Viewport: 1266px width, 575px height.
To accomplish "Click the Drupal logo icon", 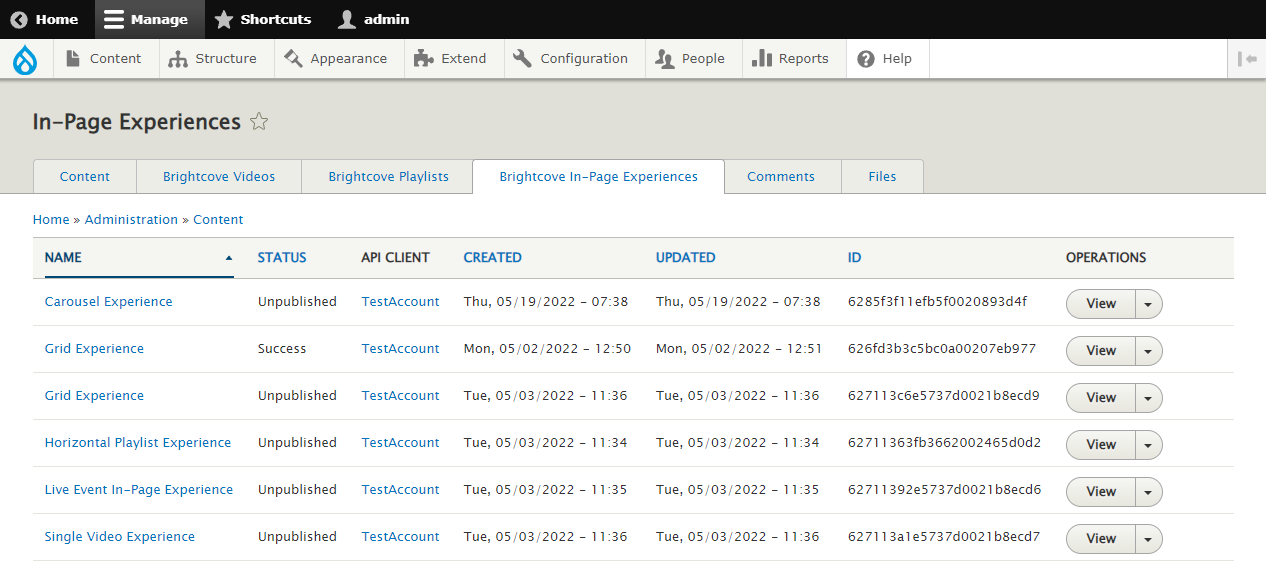I will [25, 60].
